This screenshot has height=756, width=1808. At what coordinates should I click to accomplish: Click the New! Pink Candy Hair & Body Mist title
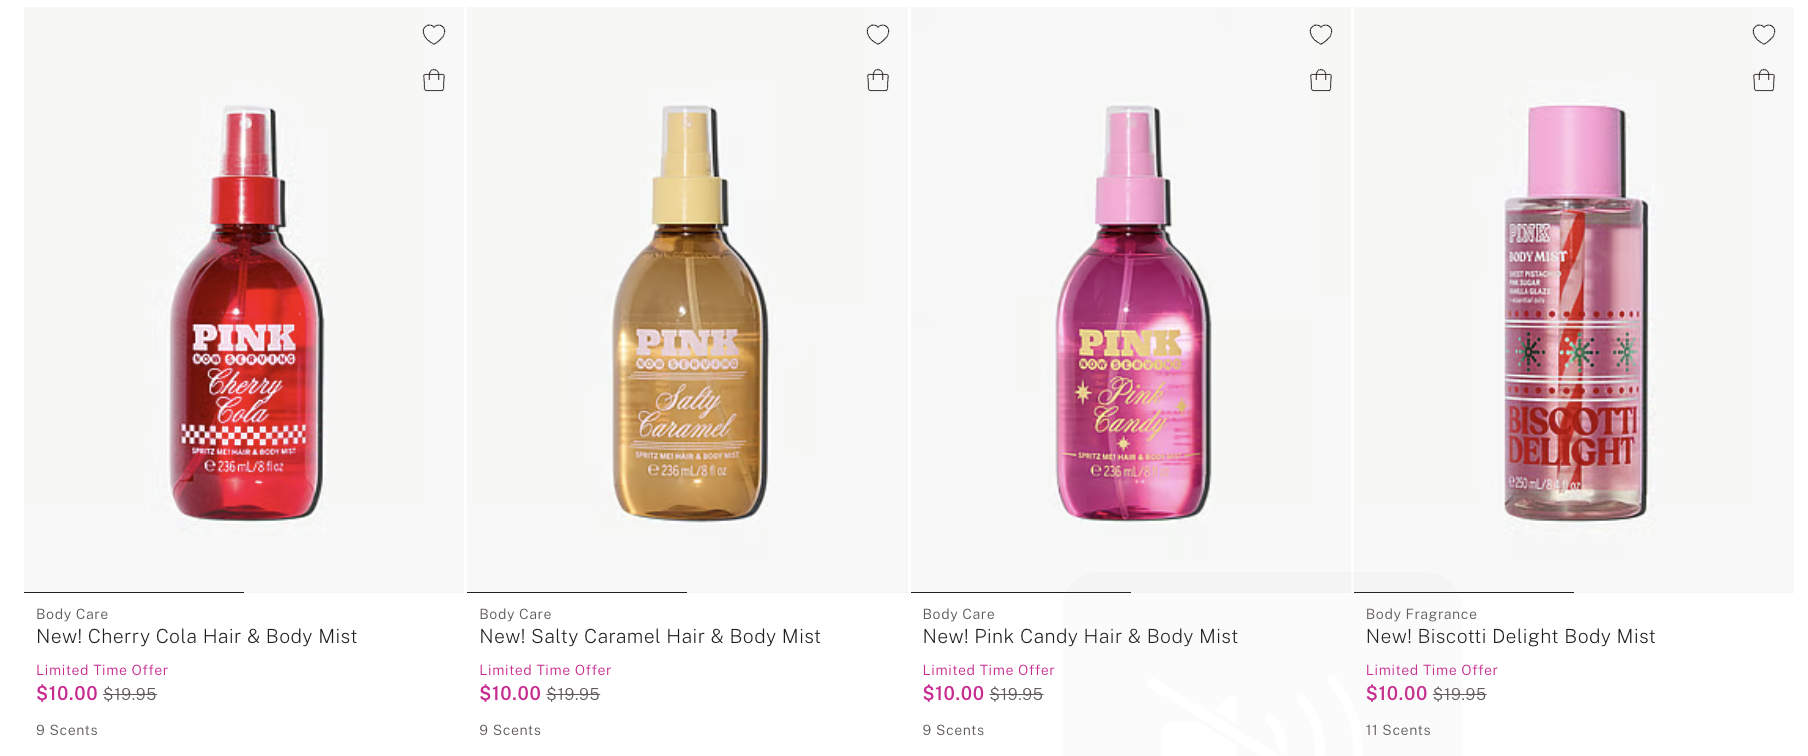(1080, 637)
